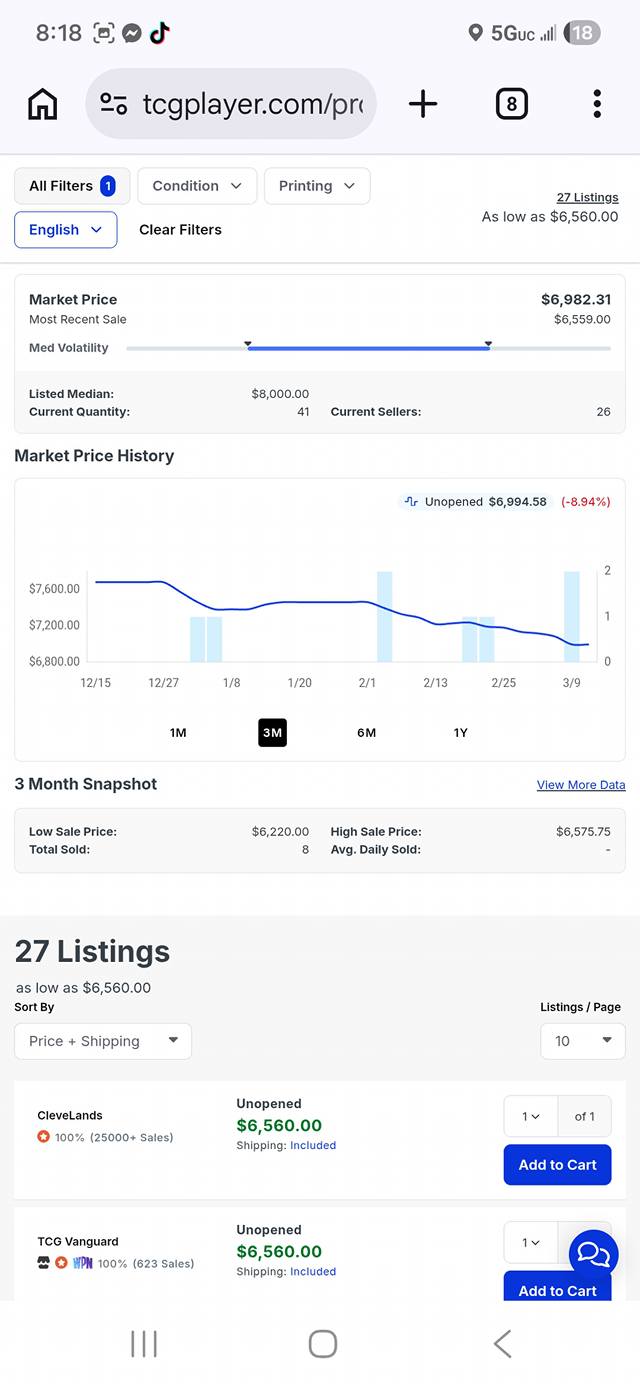Tap the right volatility marker triangle
The width and height of the screenshot is (640, 1386).
pyautogui.click(x=488, y=343)
